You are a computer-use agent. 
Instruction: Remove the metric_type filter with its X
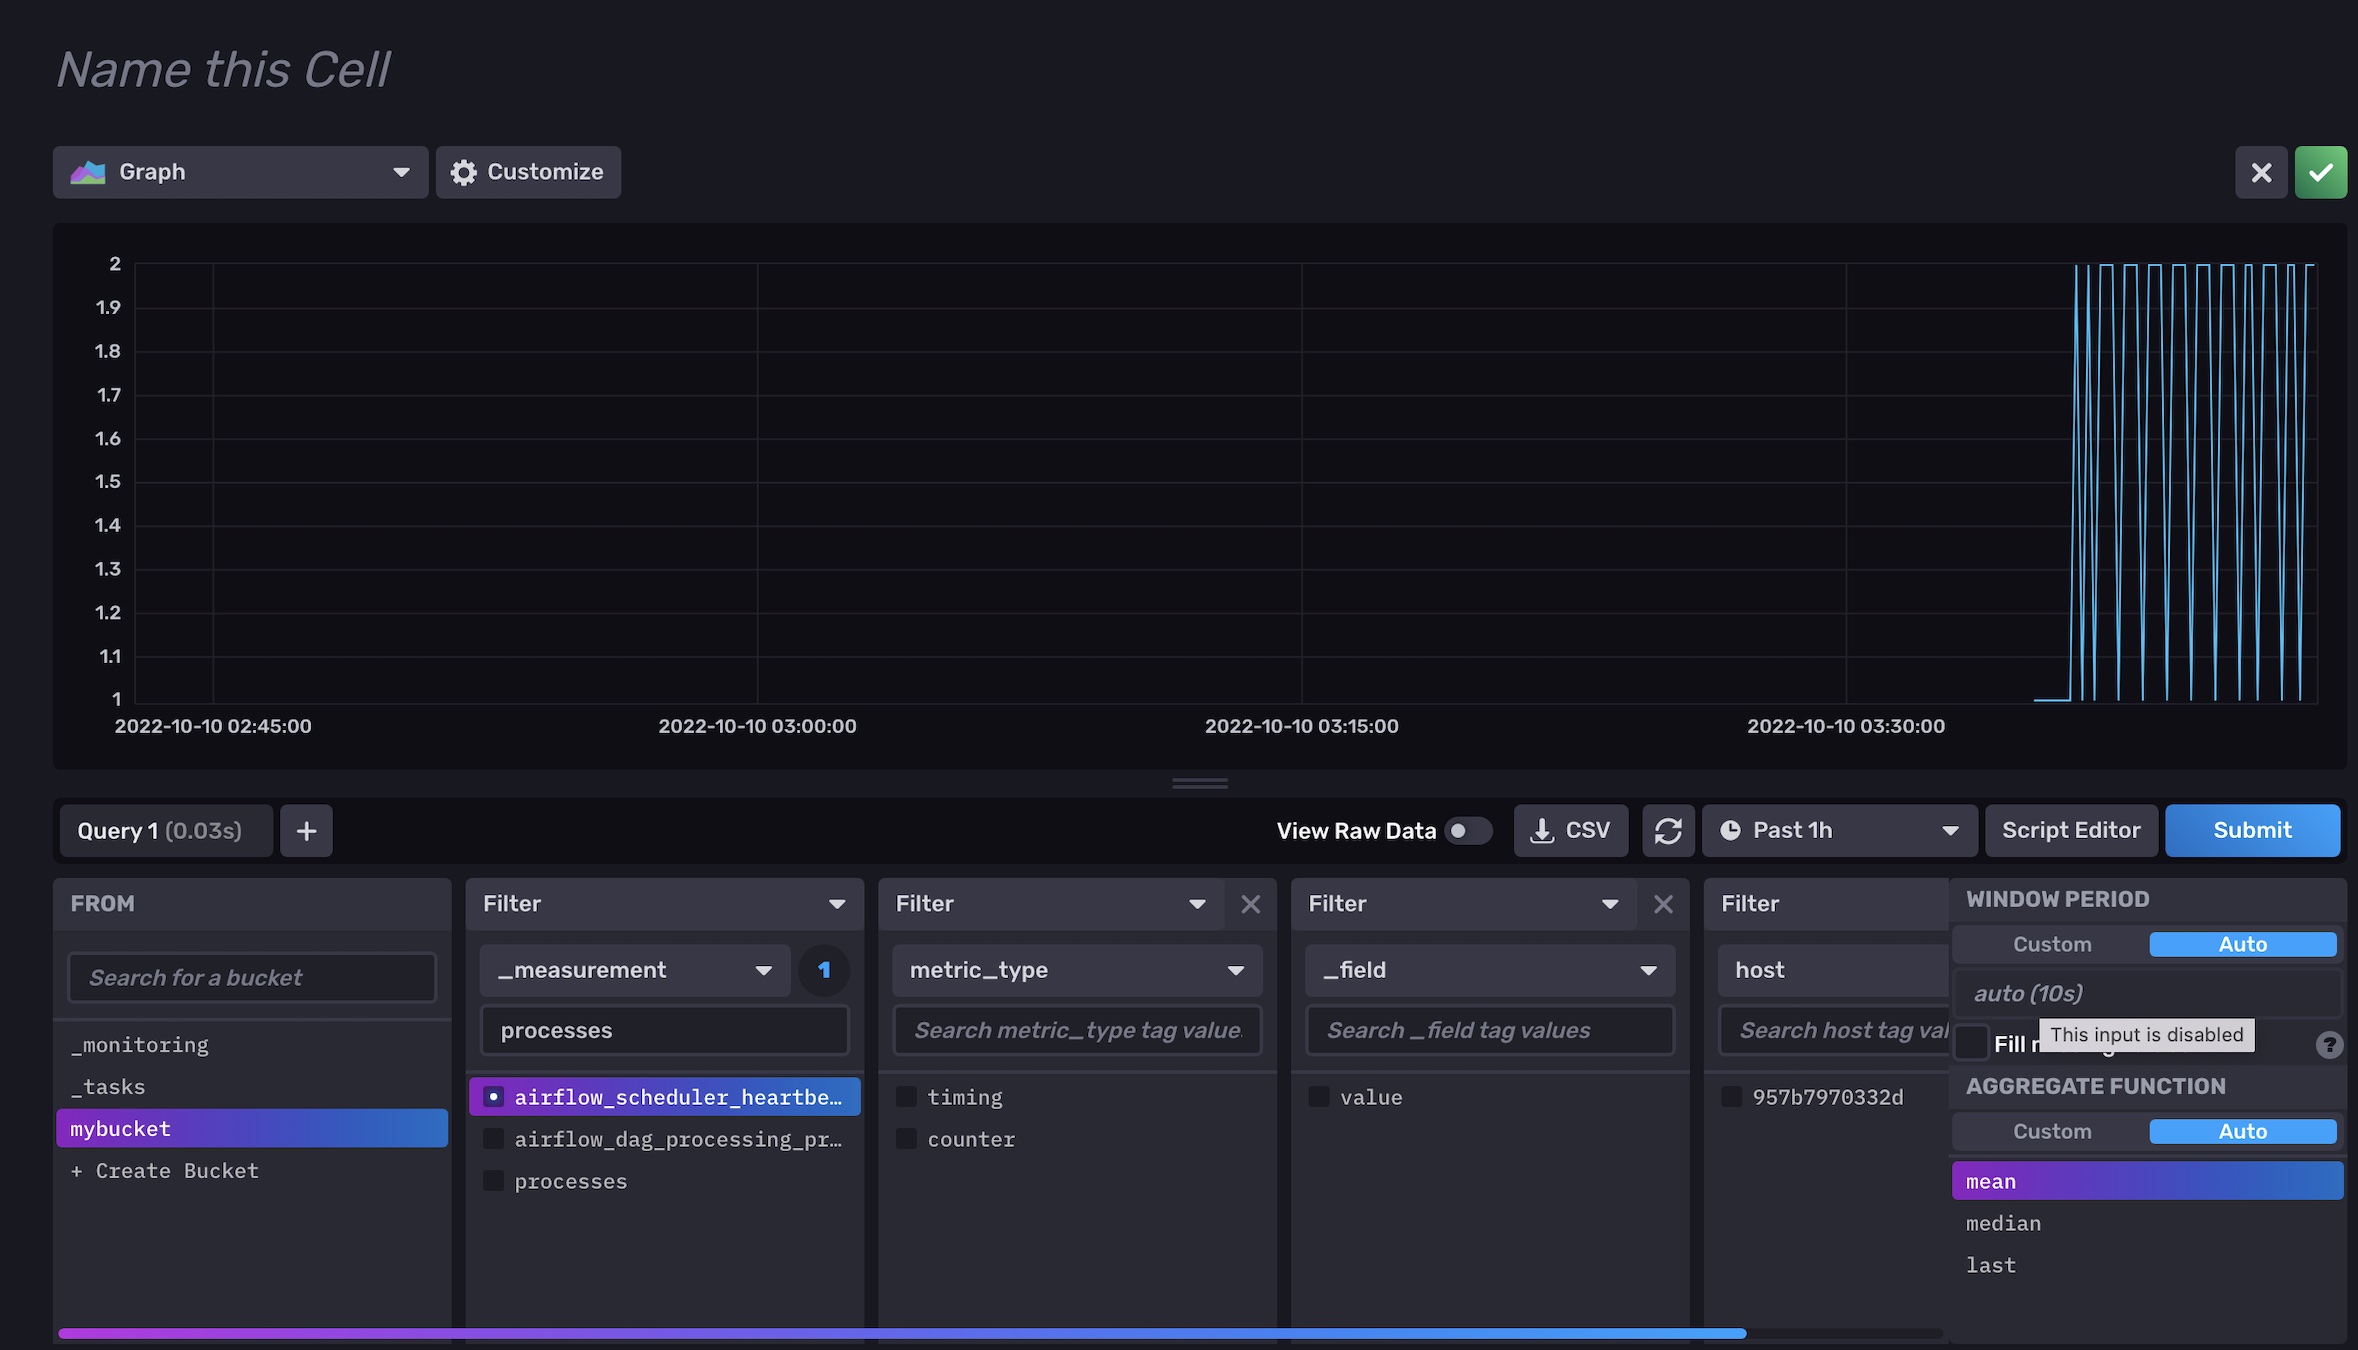click(1250, 904)
